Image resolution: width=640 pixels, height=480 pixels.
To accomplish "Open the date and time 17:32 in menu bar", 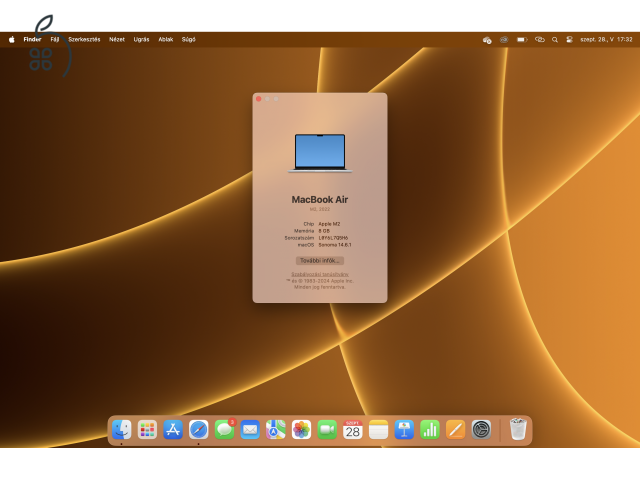I will [606, 40].
